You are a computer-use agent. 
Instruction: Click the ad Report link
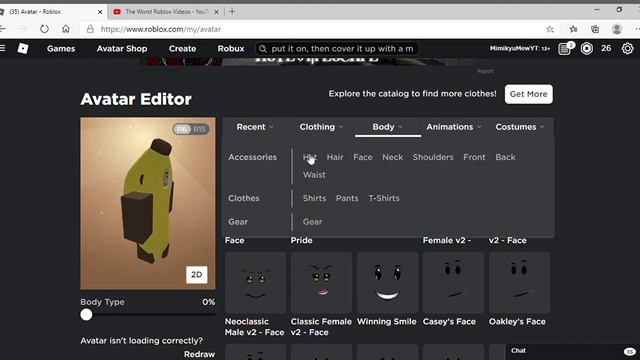[x=485, y=71]
